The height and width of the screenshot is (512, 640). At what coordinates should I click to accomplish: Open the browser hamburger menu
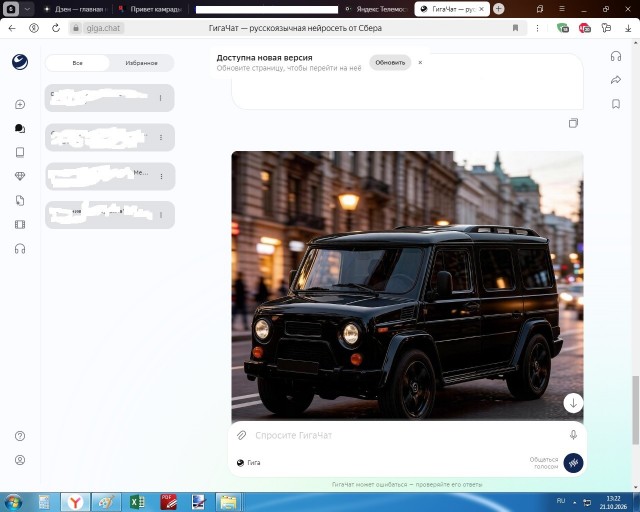pos(562,9)
